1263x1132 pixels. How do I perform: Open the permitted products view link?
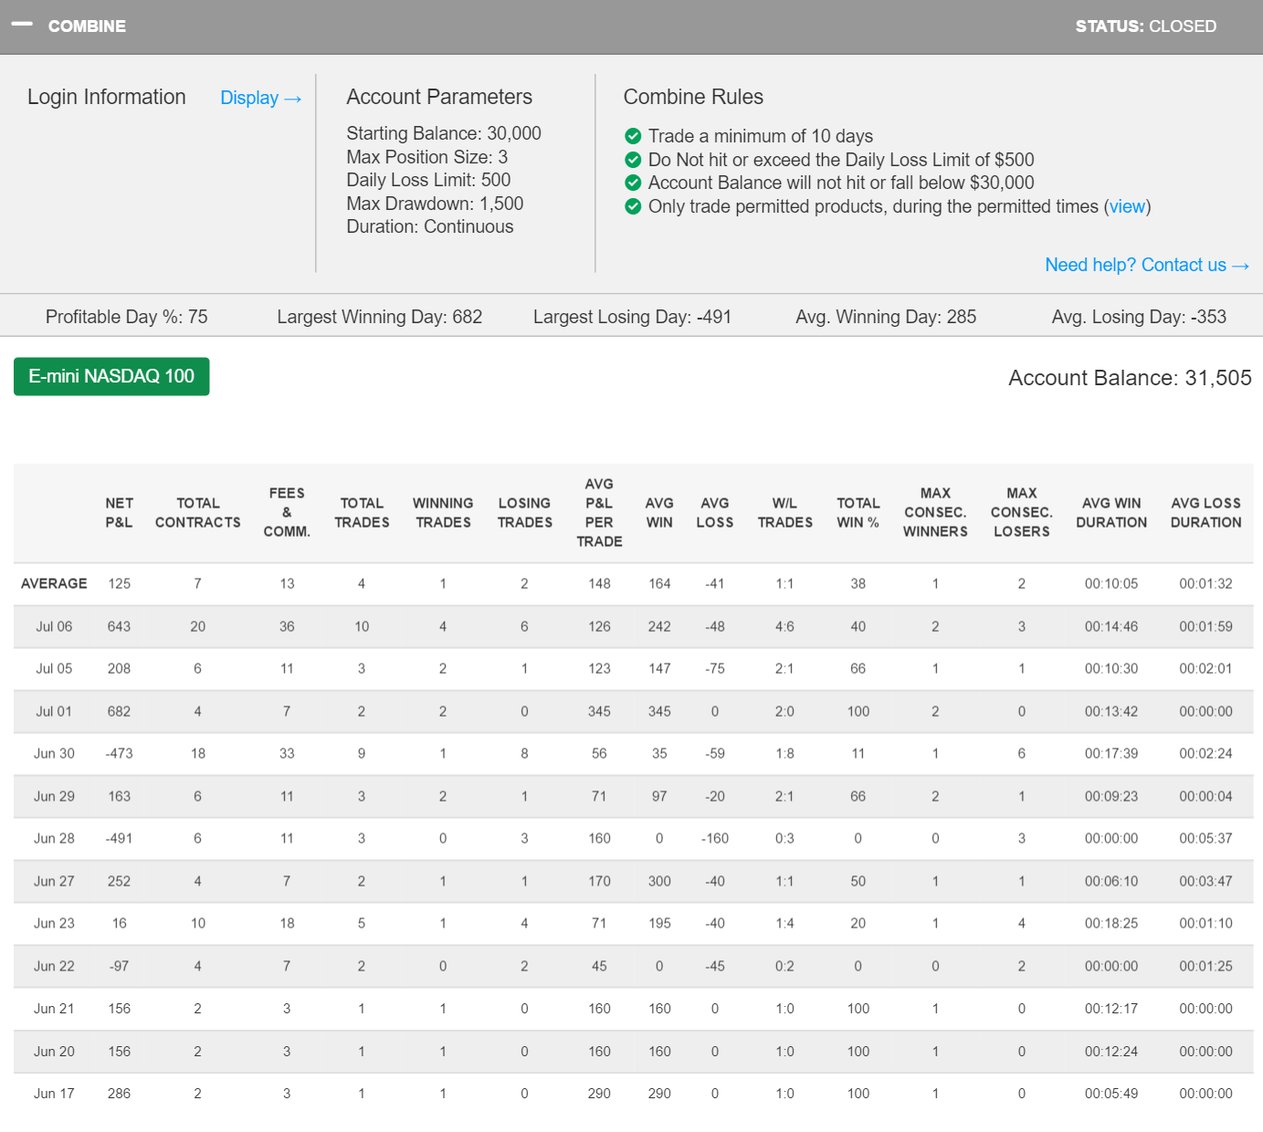tap(1127, 207)
